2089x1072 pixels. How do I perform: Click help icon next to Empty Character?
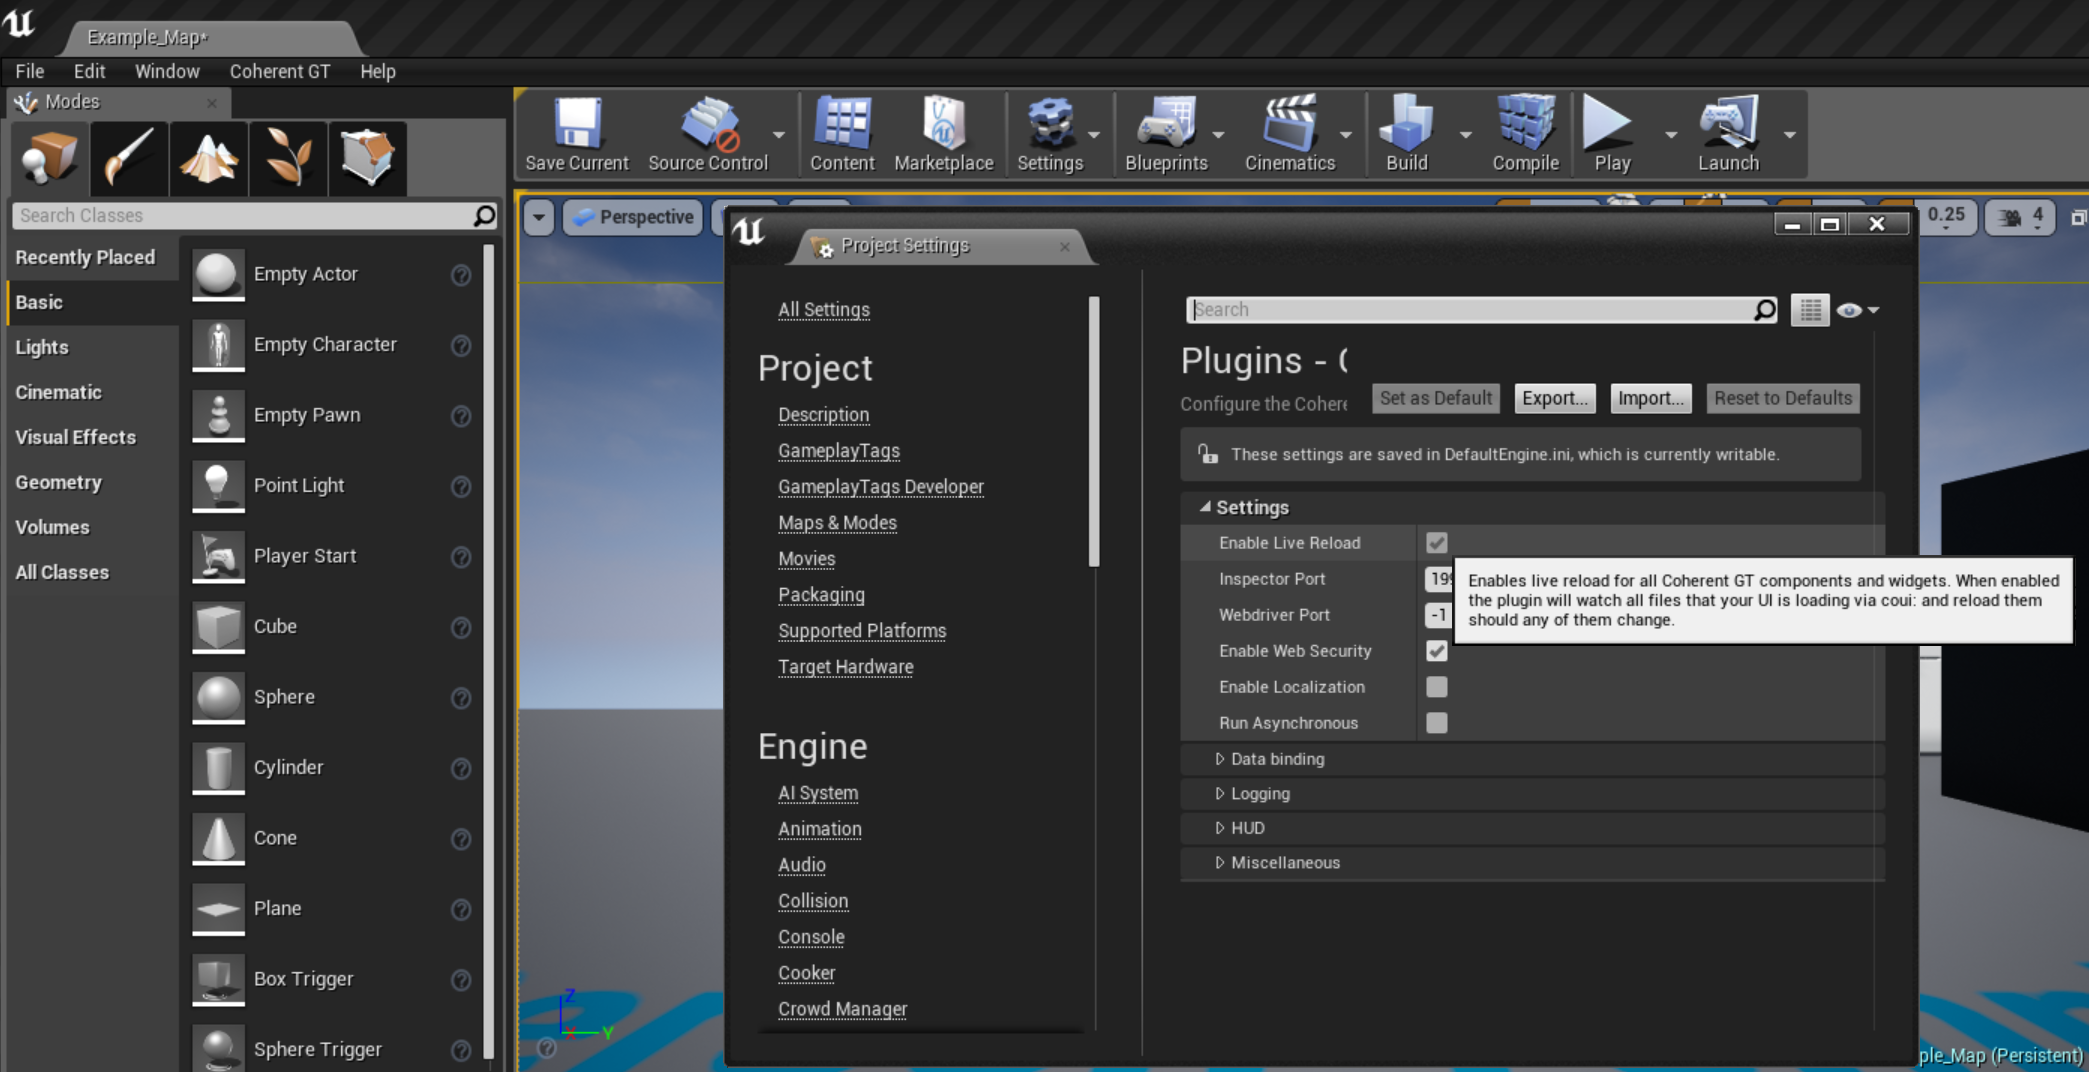pyautogui.click(x=461, y=345)
